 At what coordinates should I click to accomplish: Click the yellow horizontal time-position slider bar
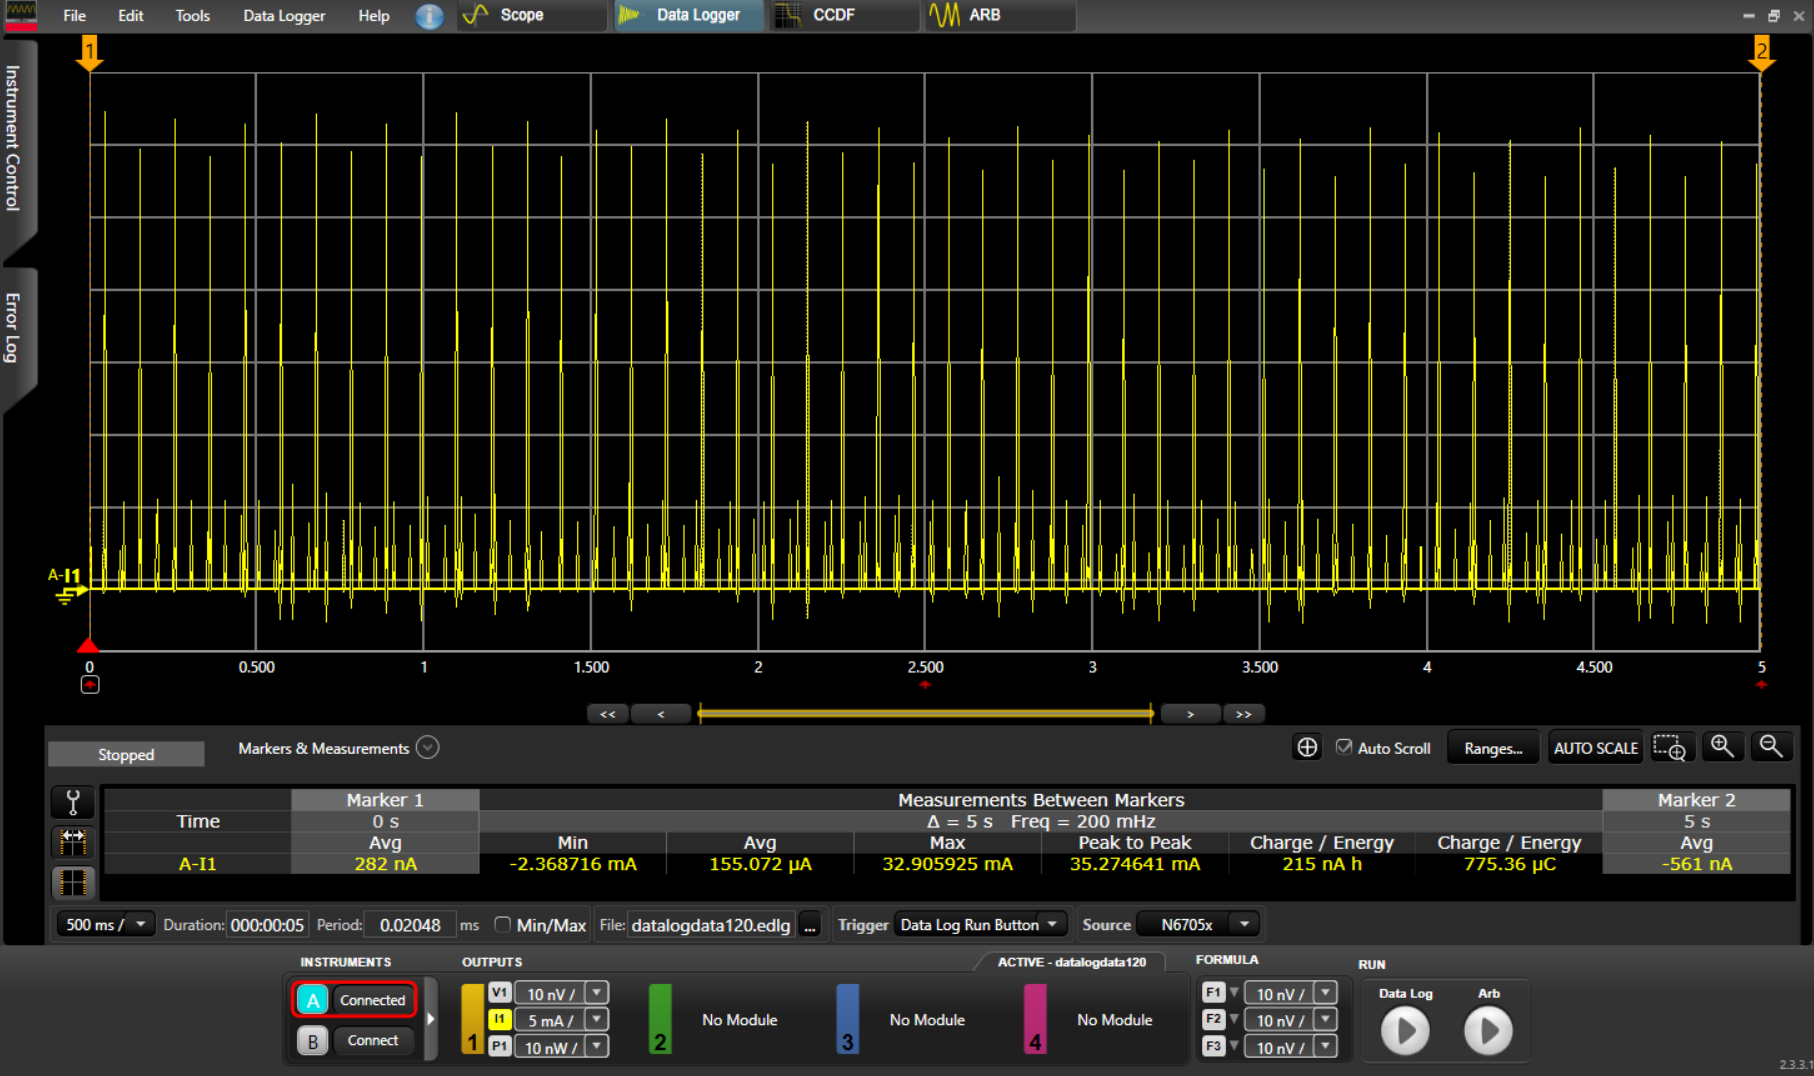[x=925, y=713]
